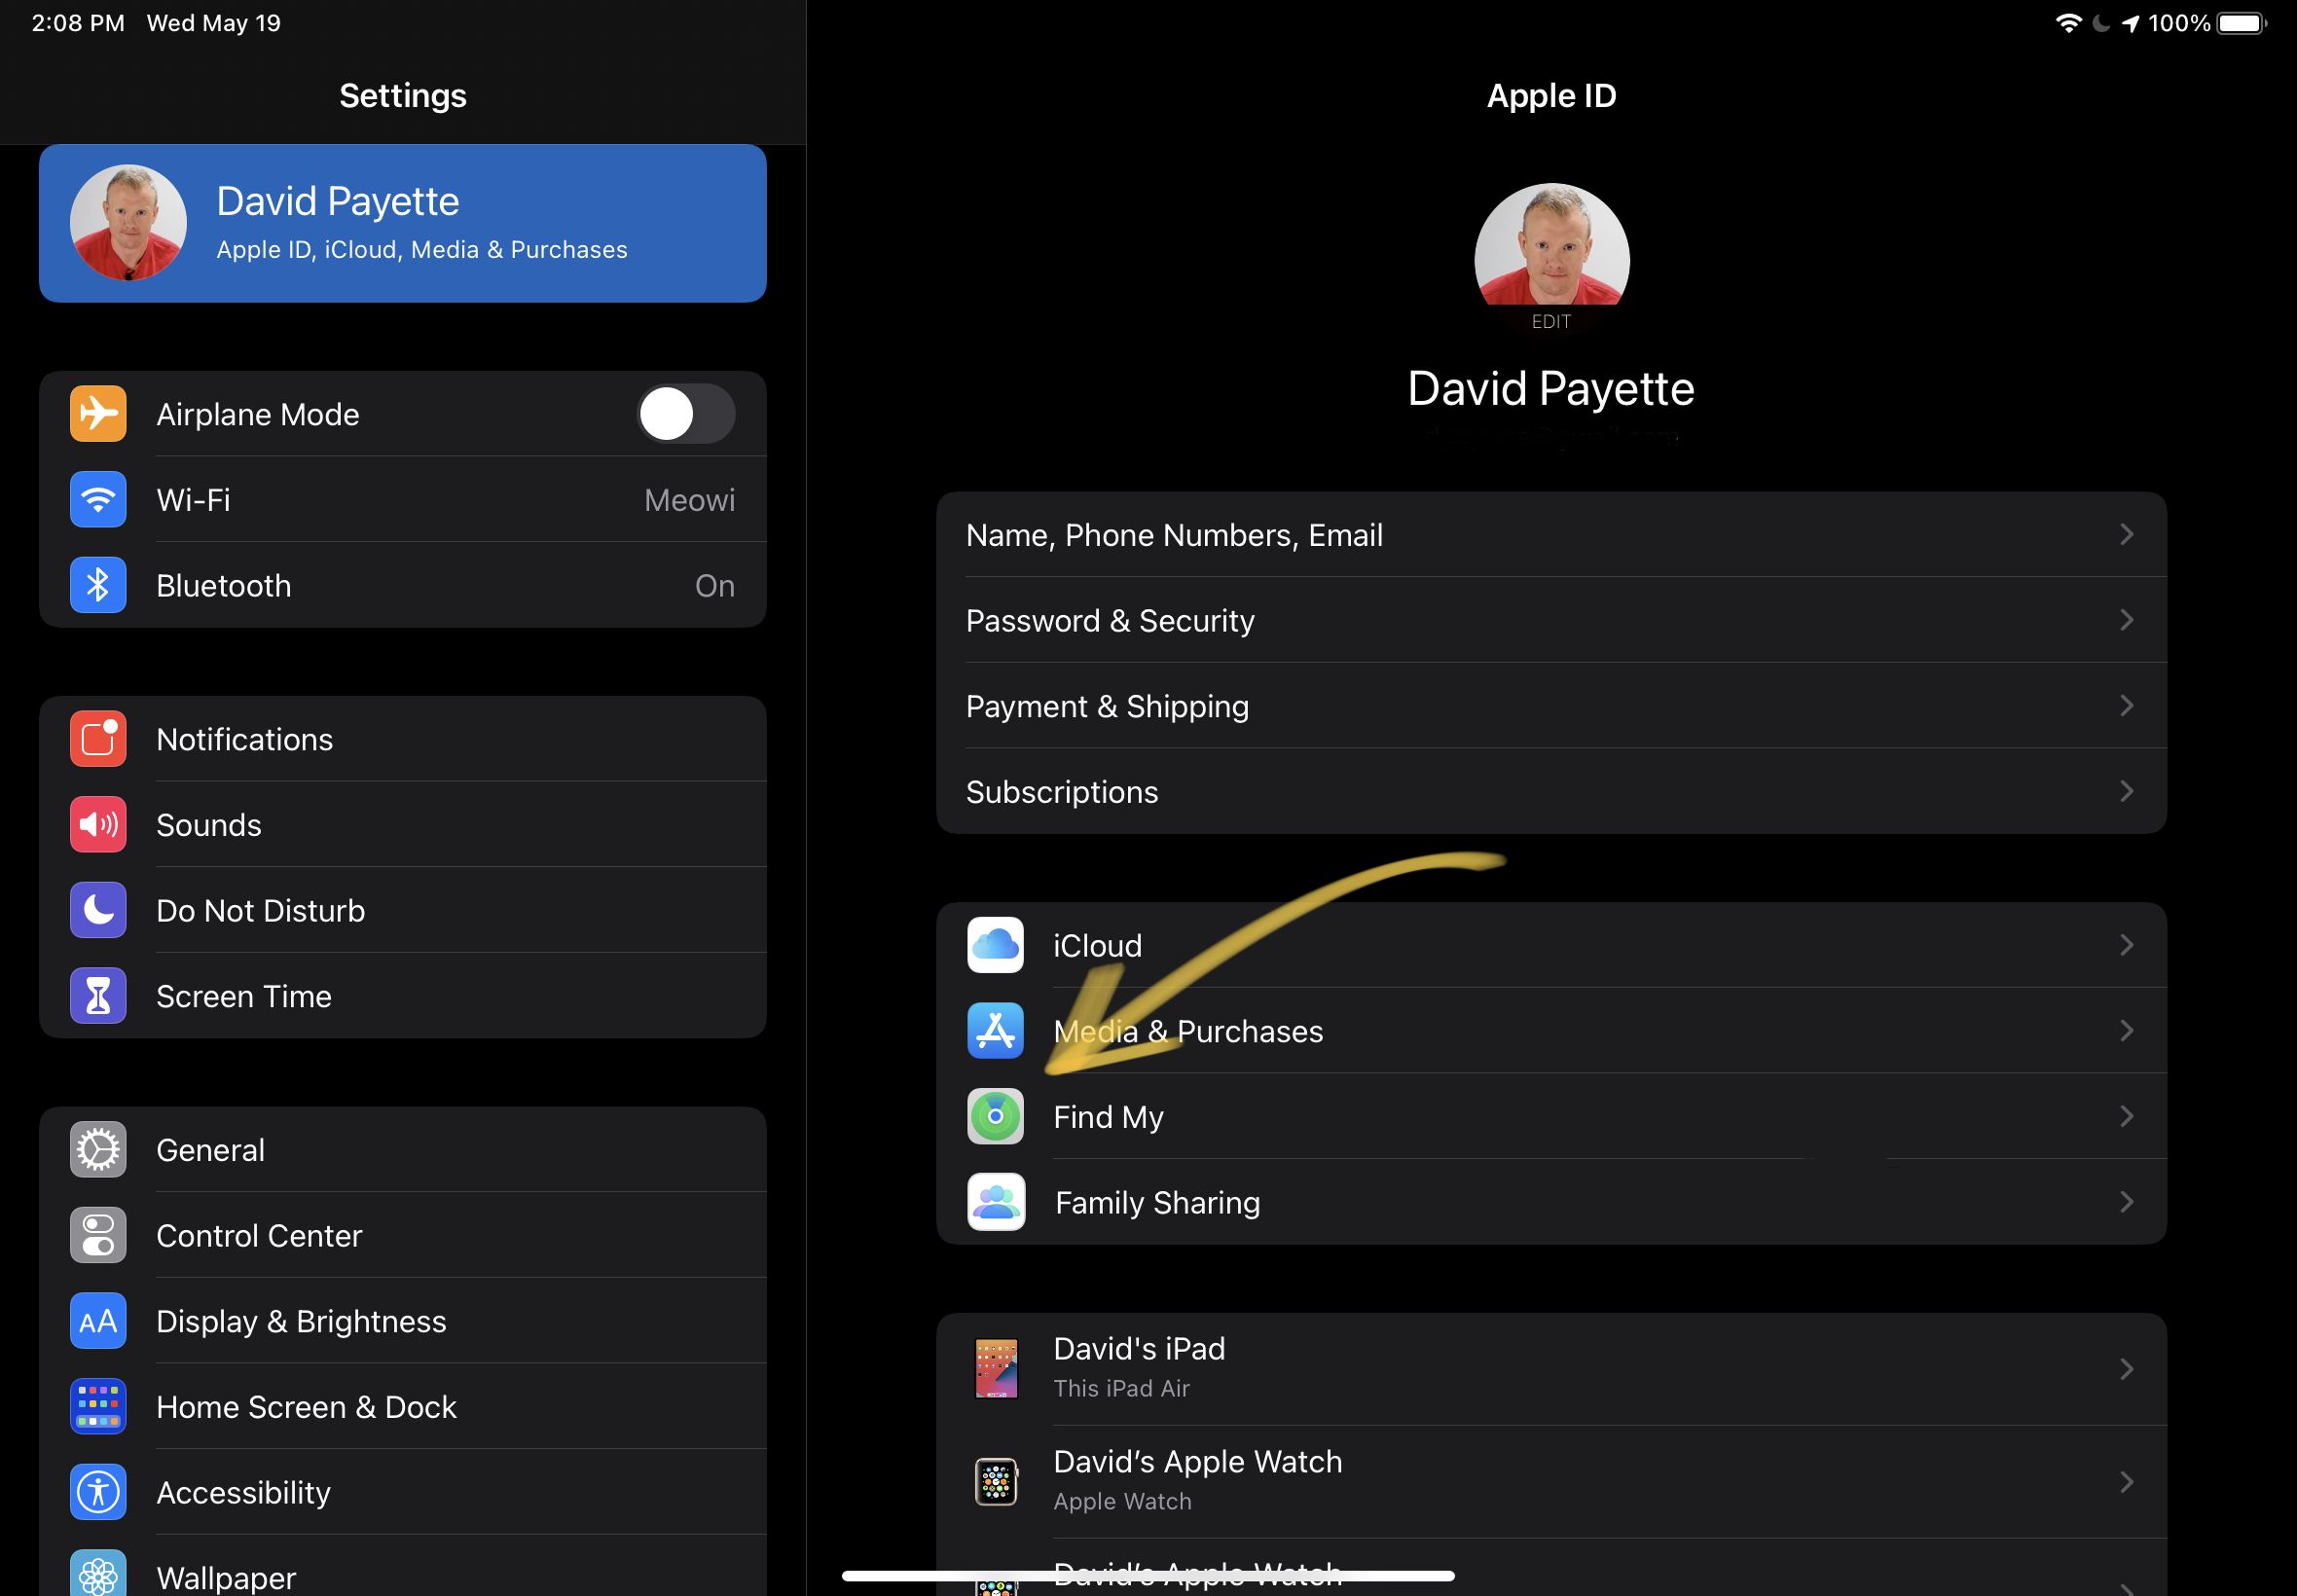Screen dimensions: 2297x1596
Task: Open Payment & Shipping
Action: pos(1551,706)
